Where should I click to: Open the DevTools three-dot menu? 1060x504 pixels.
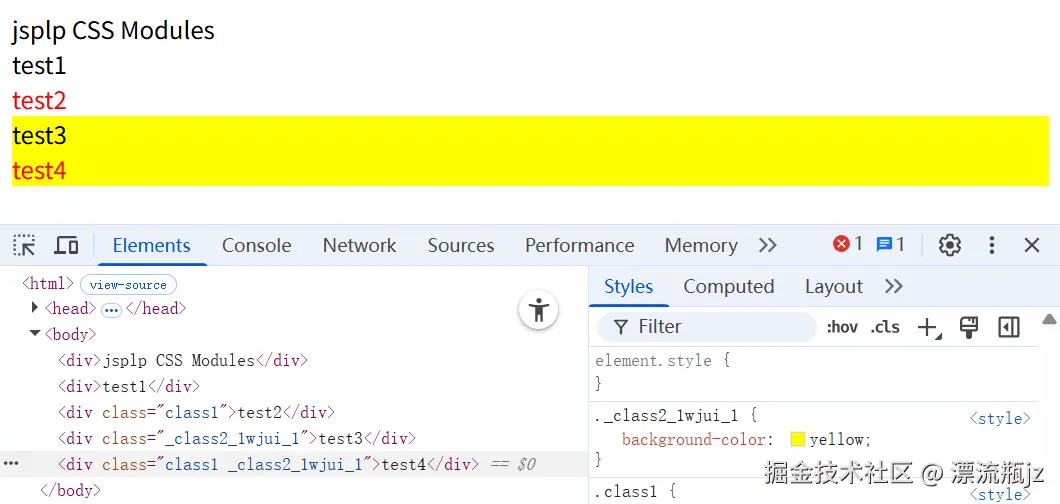(991, 245)
